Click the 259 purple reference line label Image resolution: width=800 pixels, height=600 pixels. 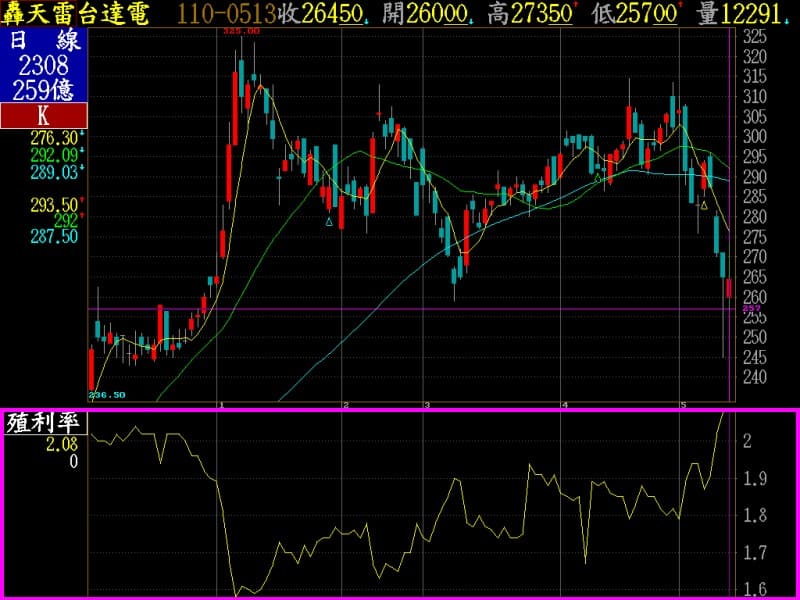coord(750,309)
